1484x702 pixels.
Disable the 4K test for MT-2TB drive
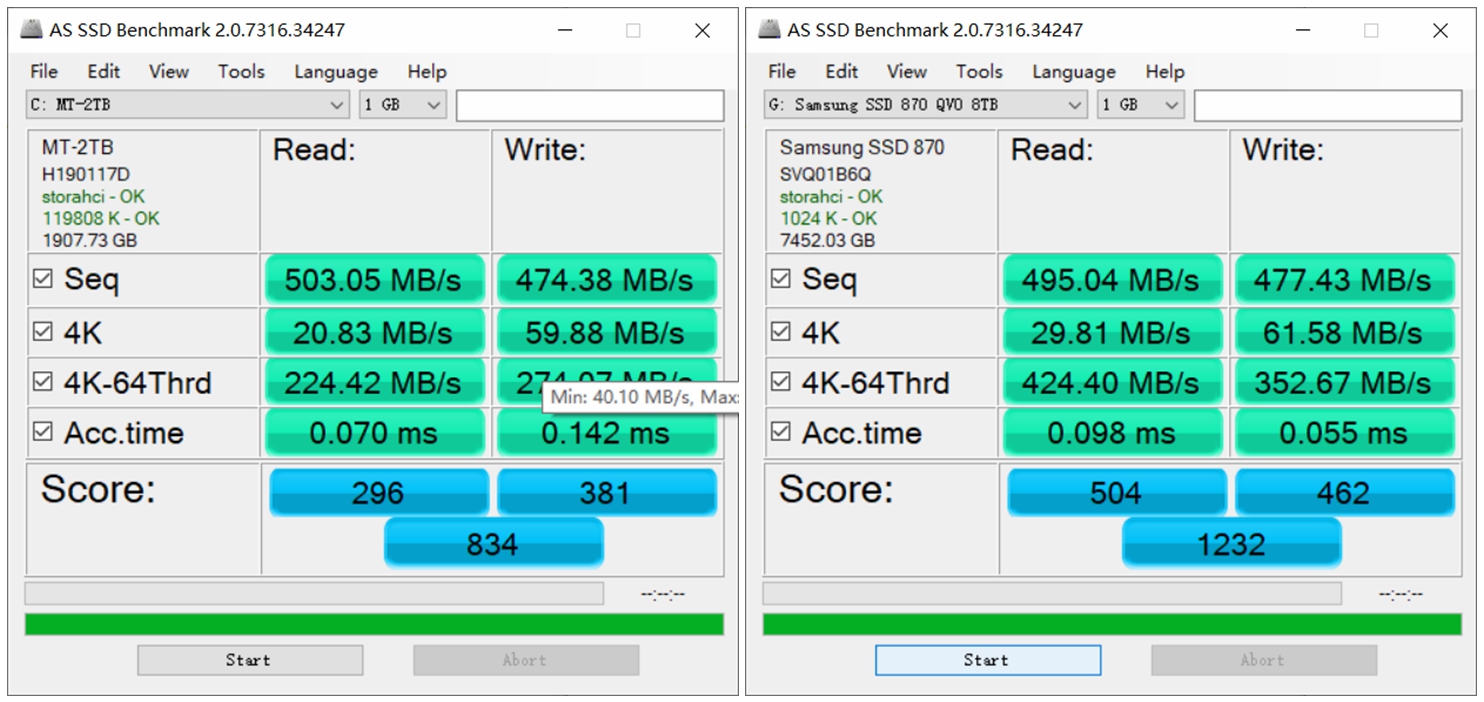coord(42,330)
